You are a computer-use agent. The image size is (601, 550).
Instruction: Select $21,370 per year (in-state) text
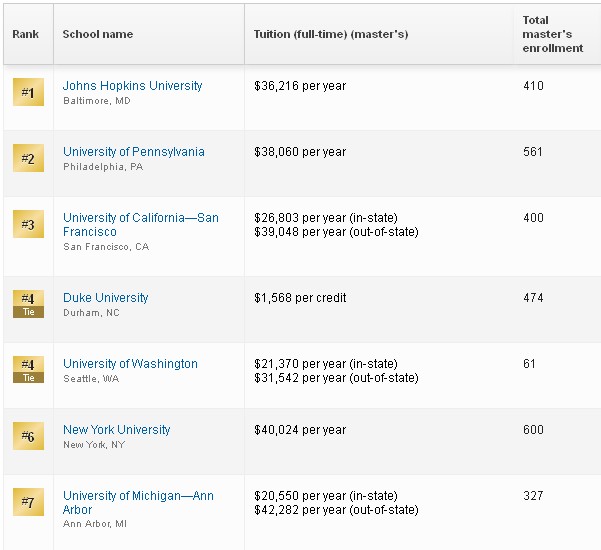click(x=326, y=364)
